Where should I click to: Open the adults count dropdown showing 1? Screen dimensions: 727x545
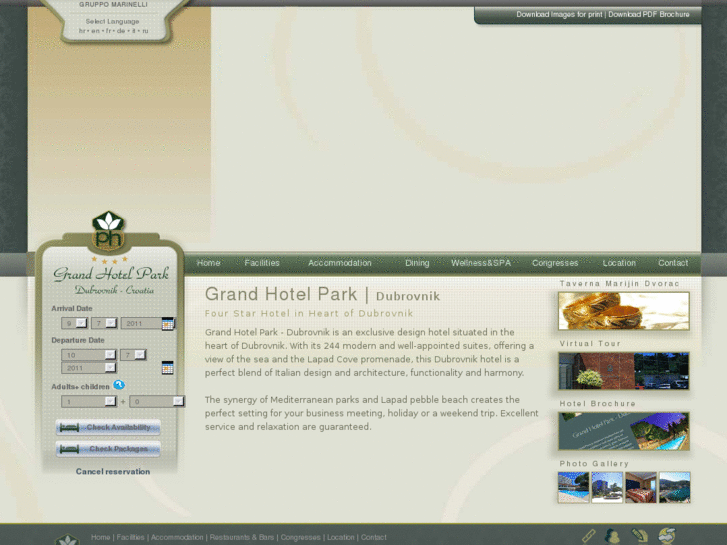coord(89,401)
